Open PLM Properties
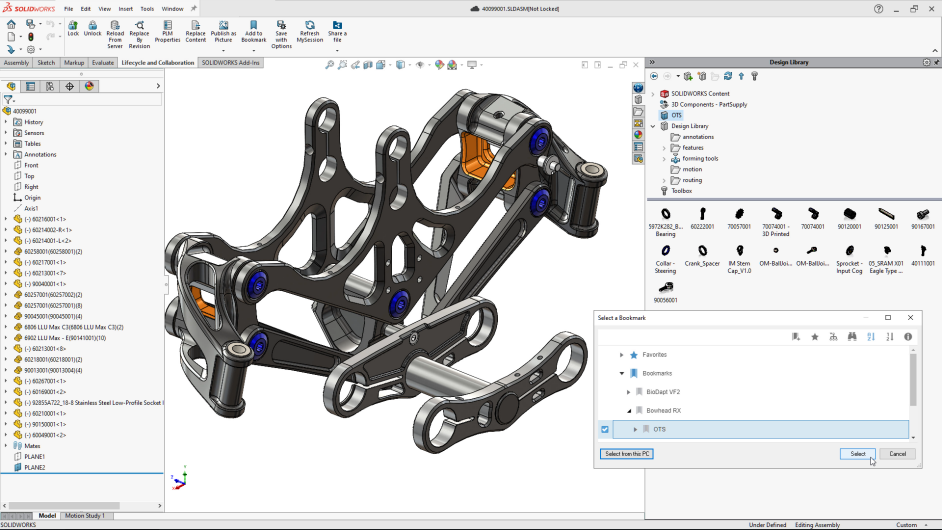942x530 pixels. 167,25
